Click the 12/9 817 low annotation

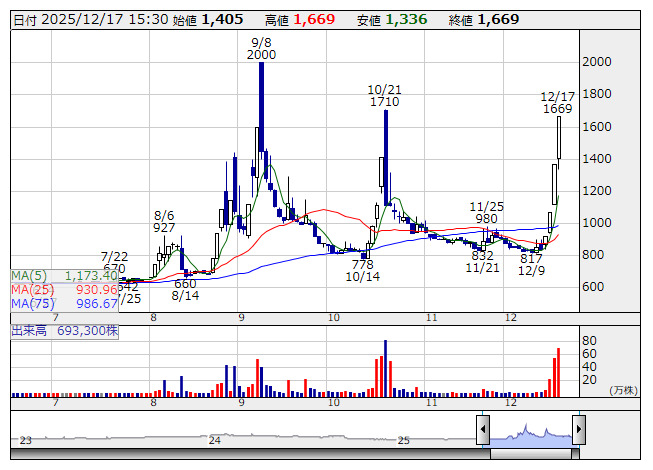[530, 265]
